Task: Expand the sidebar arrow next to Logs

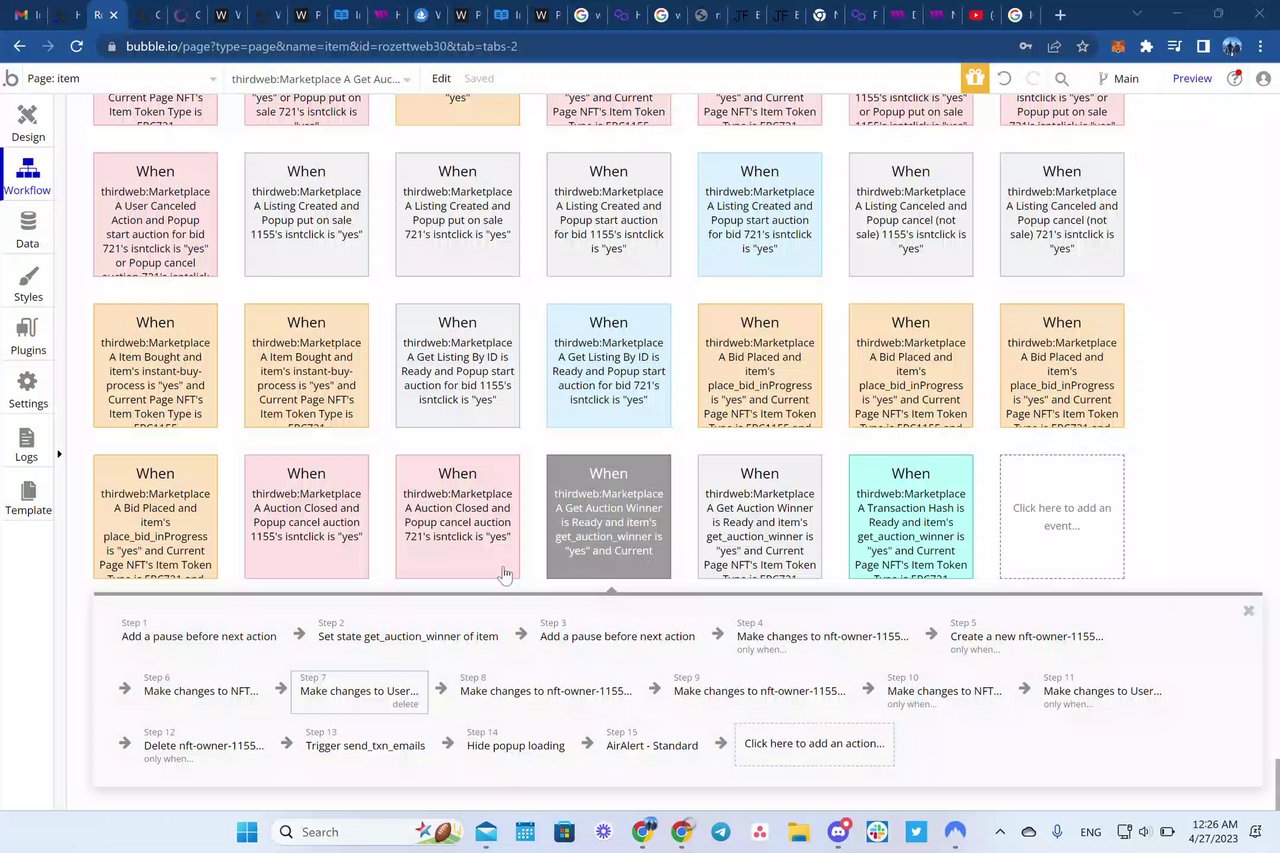Action: (59, 455)
